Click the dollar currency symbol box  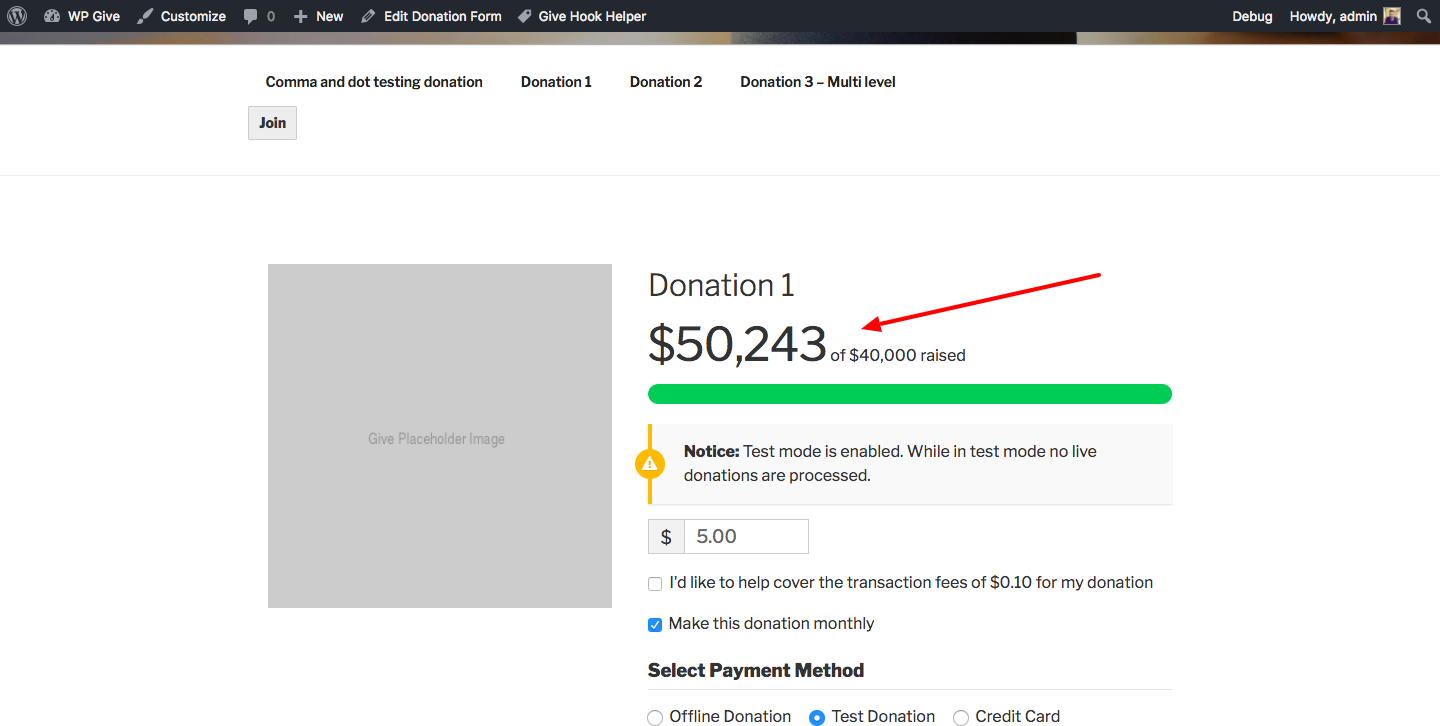(666, 536)
